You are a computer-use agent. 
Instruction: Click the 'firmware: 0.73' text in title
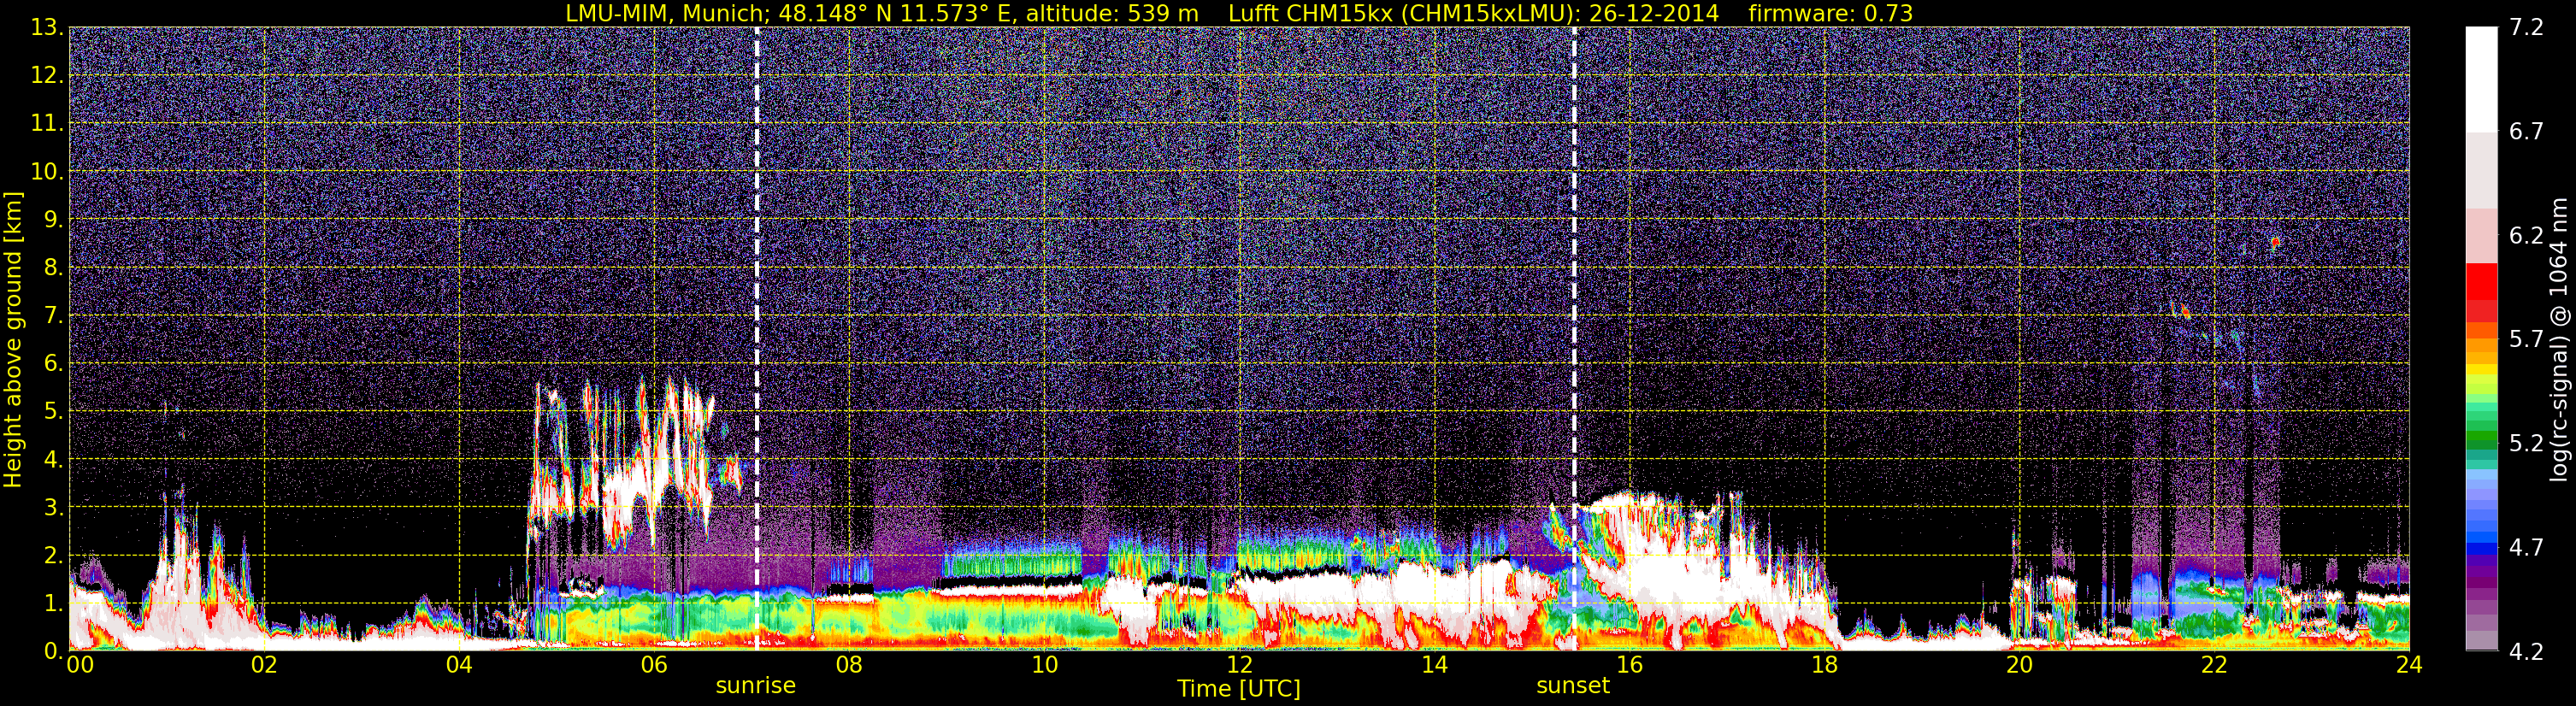pos(1830,13)
